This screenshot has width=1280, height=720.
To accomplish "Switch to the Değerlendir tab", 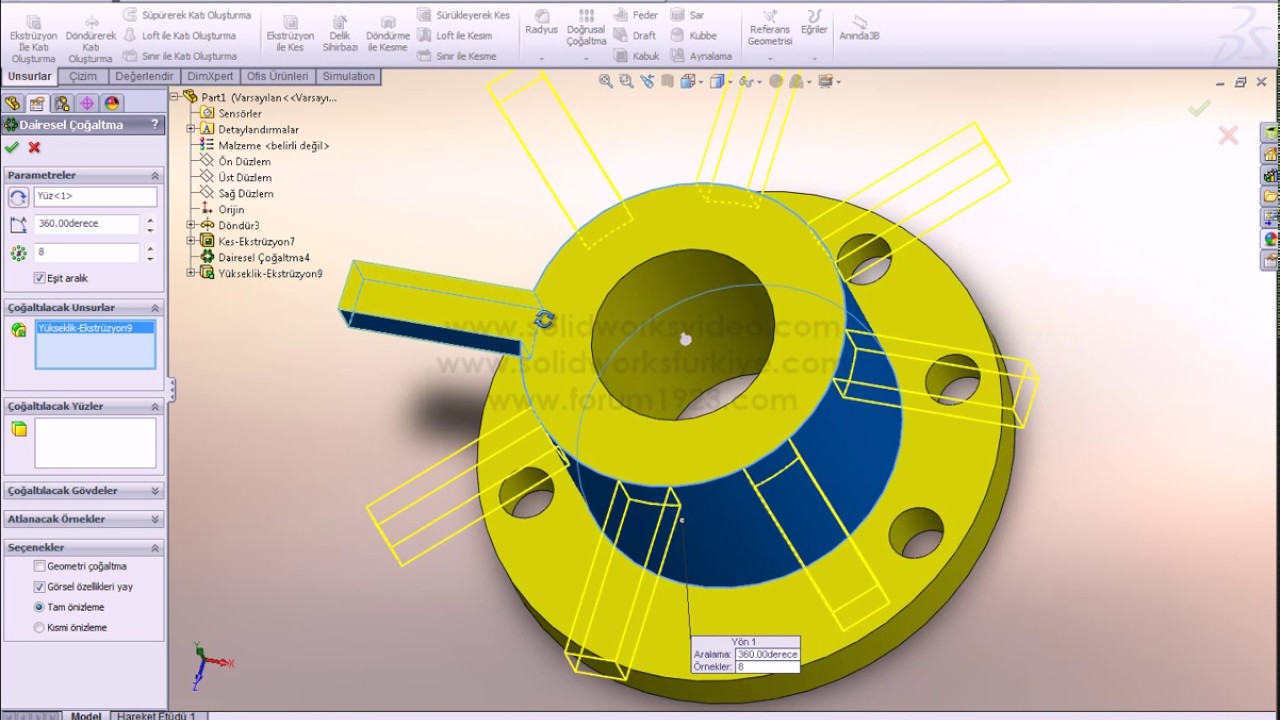I will pyautogui.click(x=144, y=76).
